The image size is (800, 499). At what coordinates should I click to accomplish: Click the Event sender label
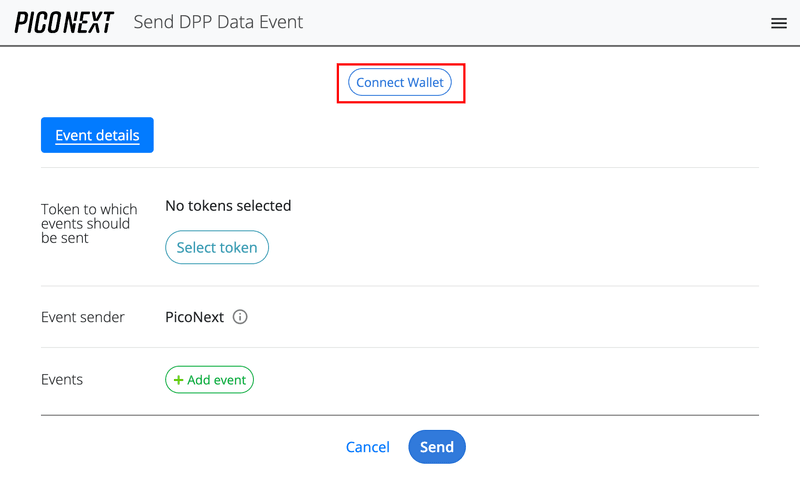[83, 317]
